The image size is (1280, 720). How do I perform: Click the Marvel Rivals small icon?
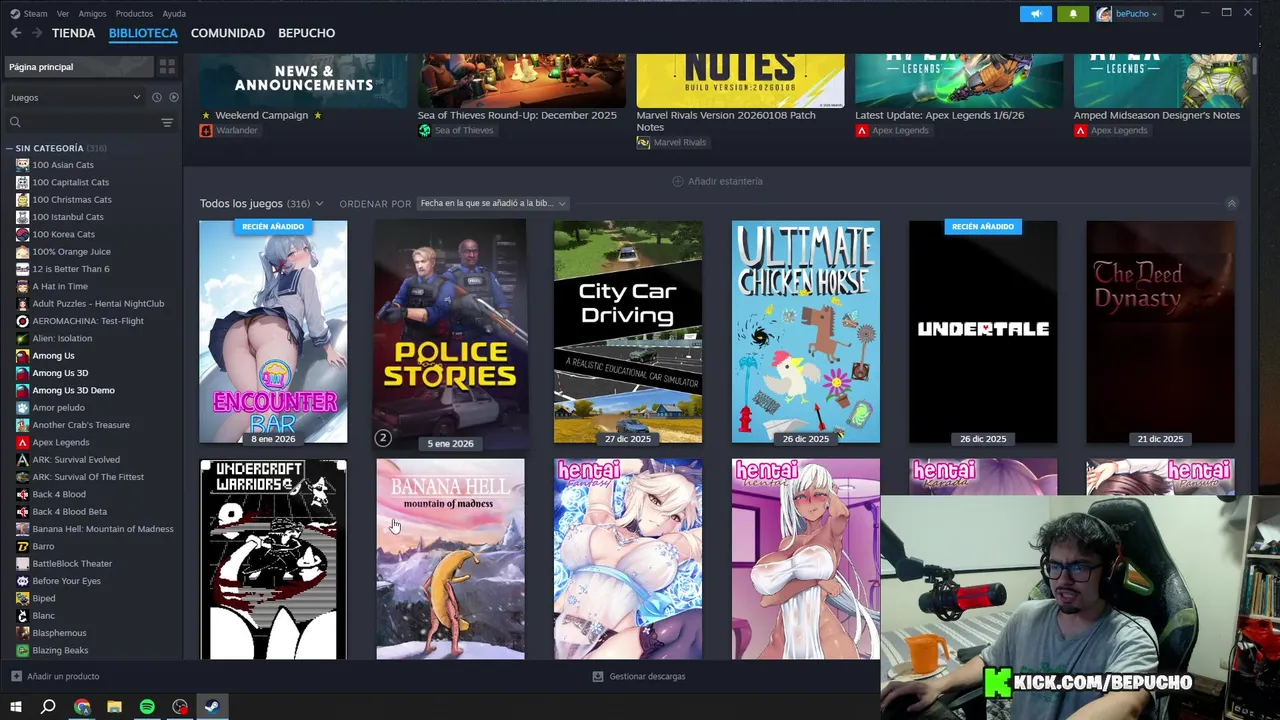click(643, 142)
